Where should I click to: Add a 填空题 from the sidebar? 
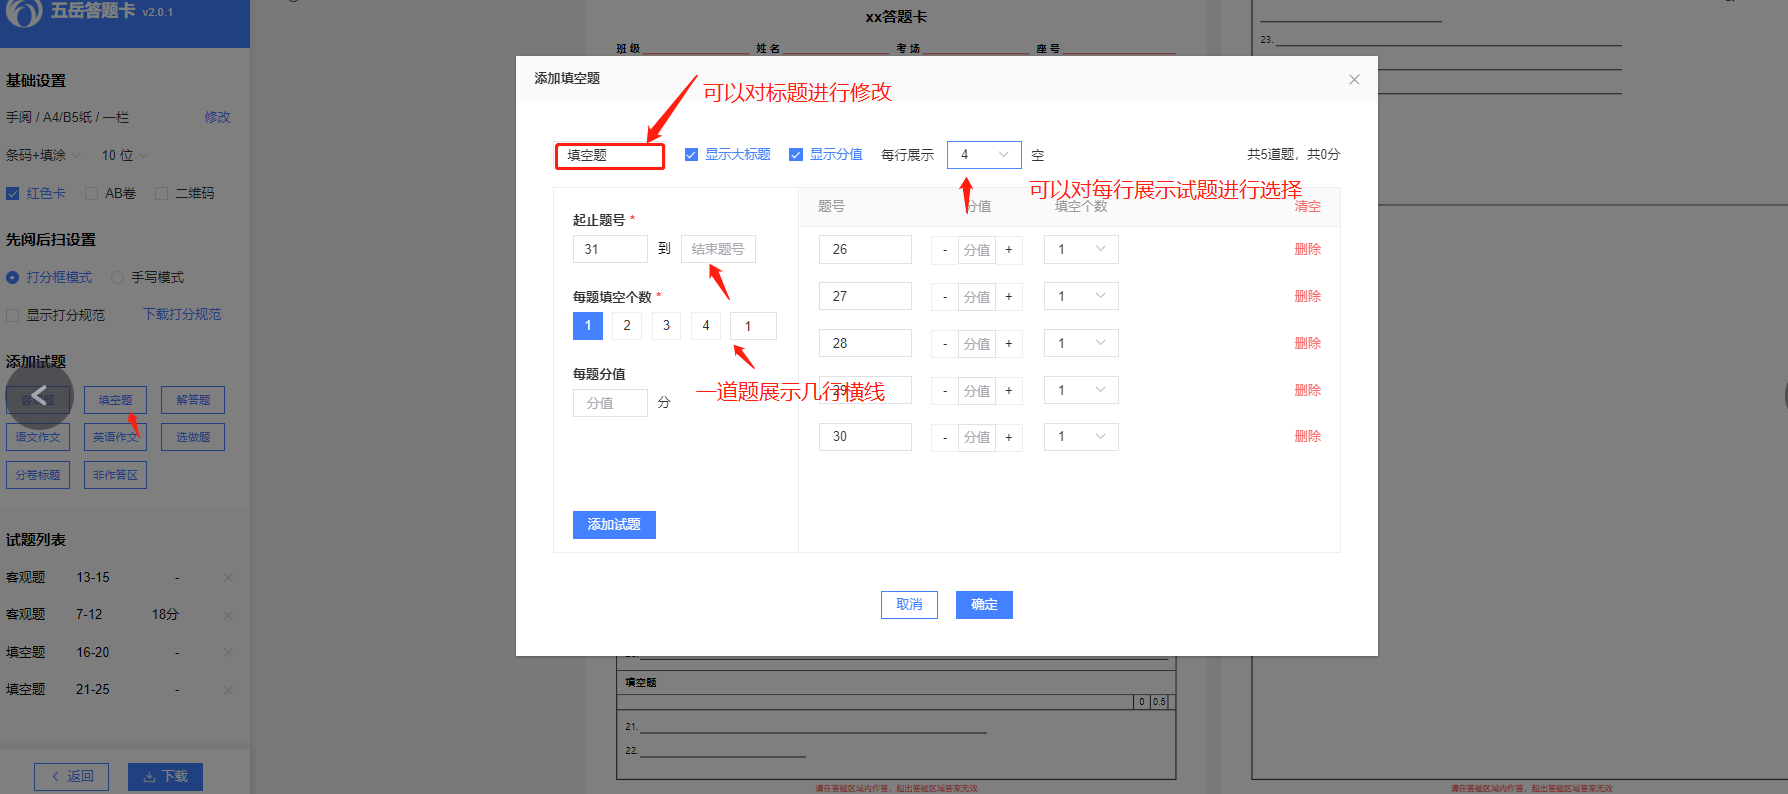click(115, 400)
